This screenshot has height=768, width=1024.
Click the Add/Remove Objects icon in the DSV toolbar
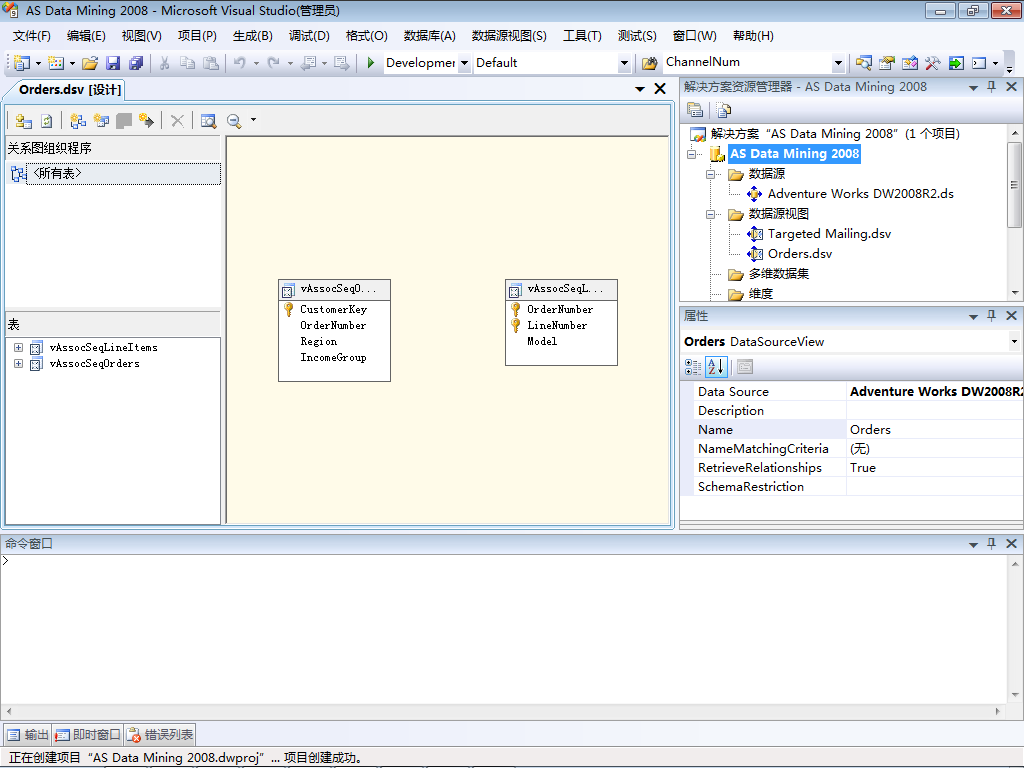click(24, 121)
